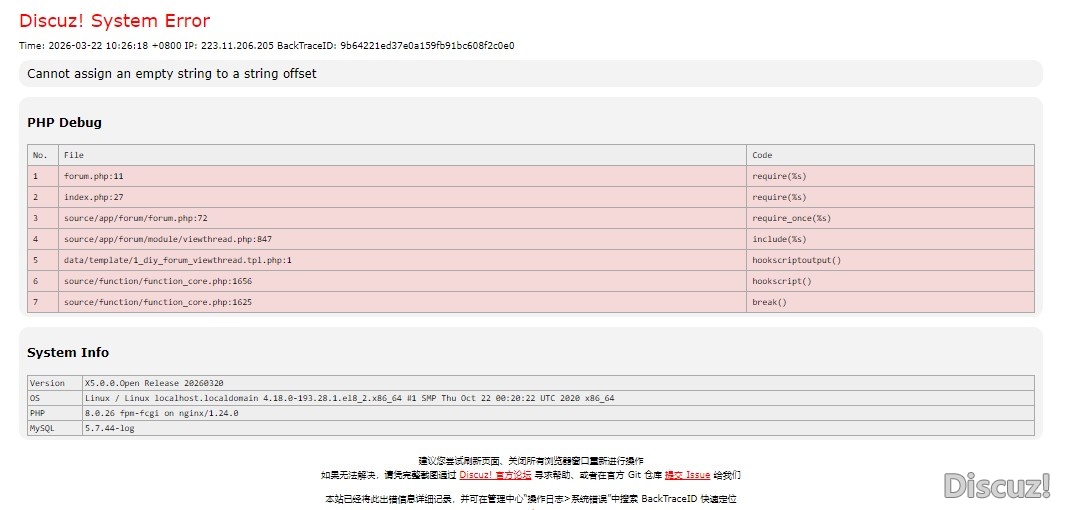Select the index.php:27 row cell
Viewport: 1067px width, 510px height.
coord(402,197)
